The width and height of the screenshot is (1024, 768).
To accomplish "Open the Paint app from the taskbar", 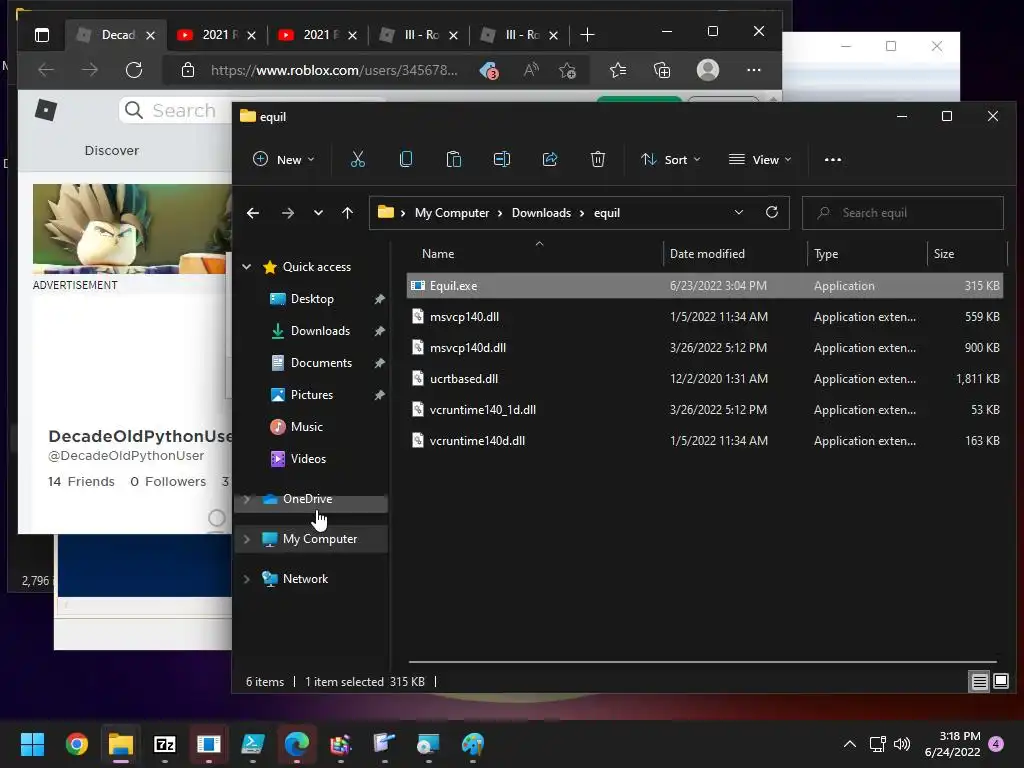I will [473, 744].
